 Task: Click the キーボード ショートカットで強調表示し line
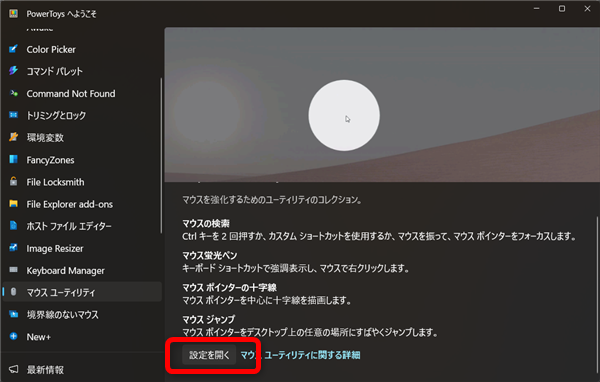[x=296, y=268]
